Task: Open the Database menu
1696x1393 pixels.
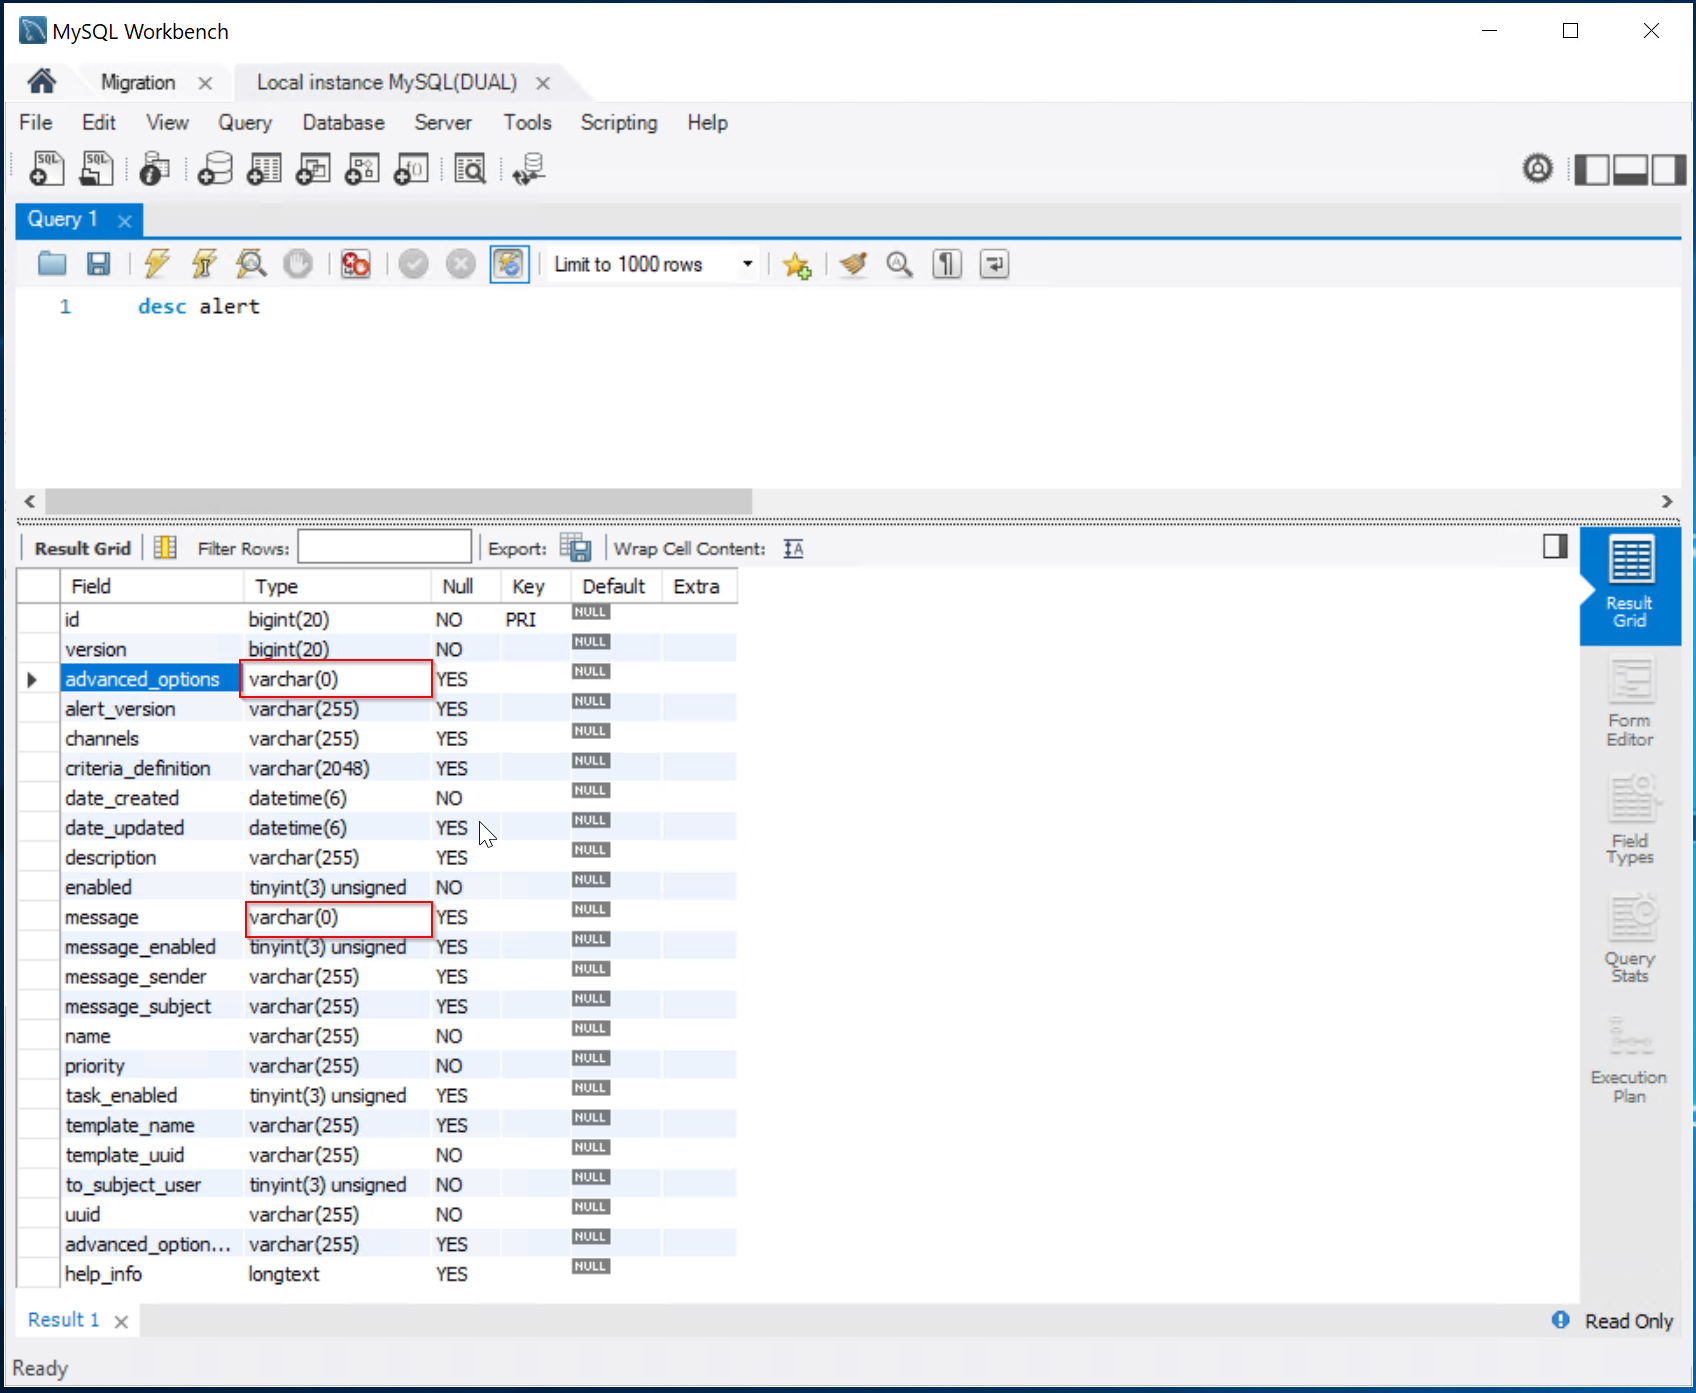Action: click(343, 122)
